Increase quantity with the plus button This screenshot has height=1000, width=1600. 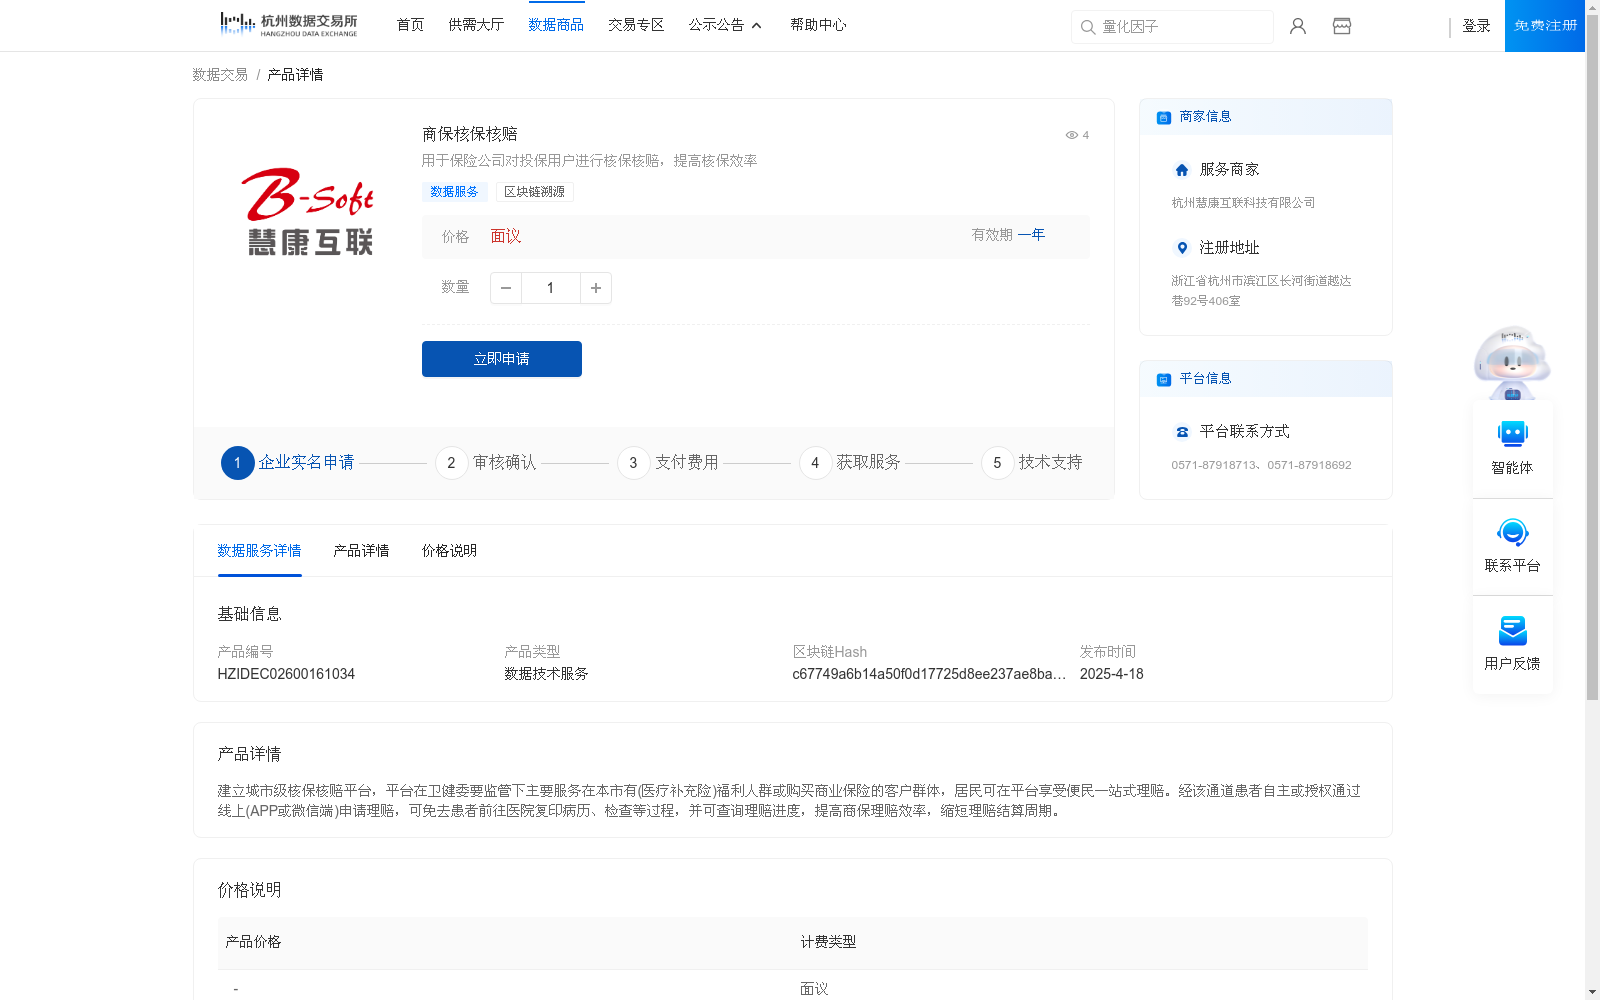pyautogui.click(x=596, y=288)
